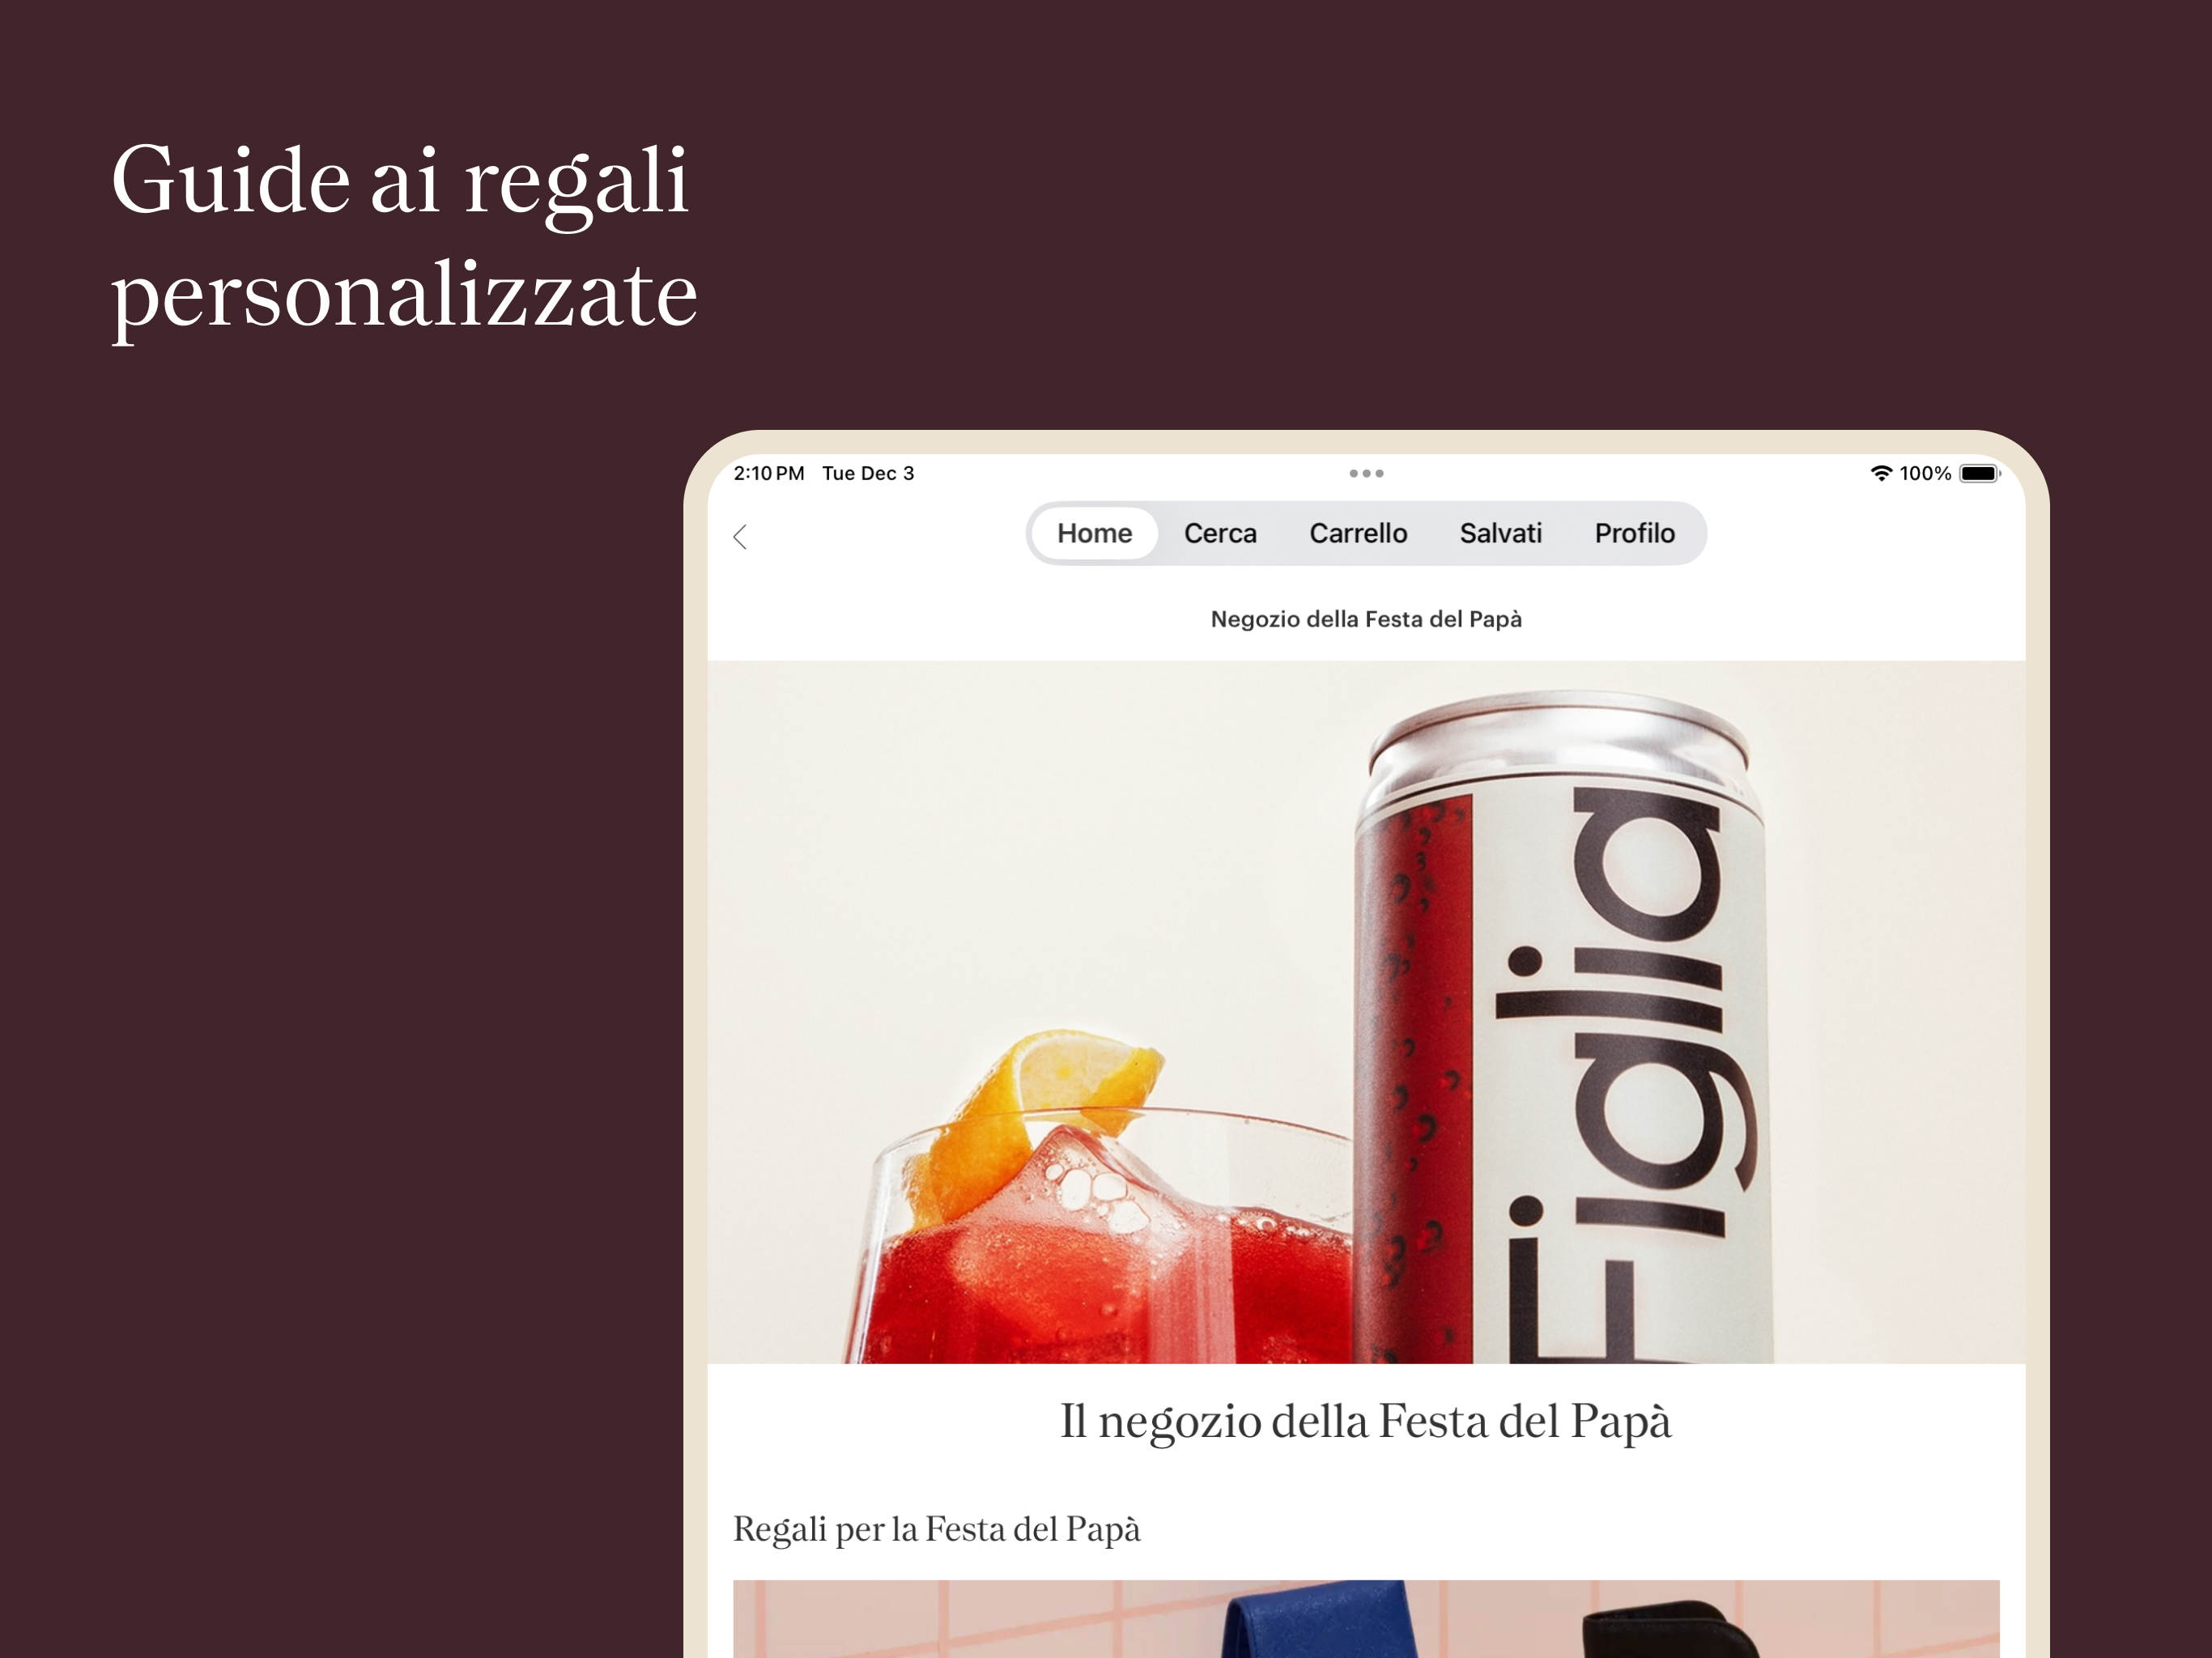Tap the Il negozio della Festa del Papà heading
The width and height of the screenshot is (2212, 1658).
(x=1366, y=1422)
